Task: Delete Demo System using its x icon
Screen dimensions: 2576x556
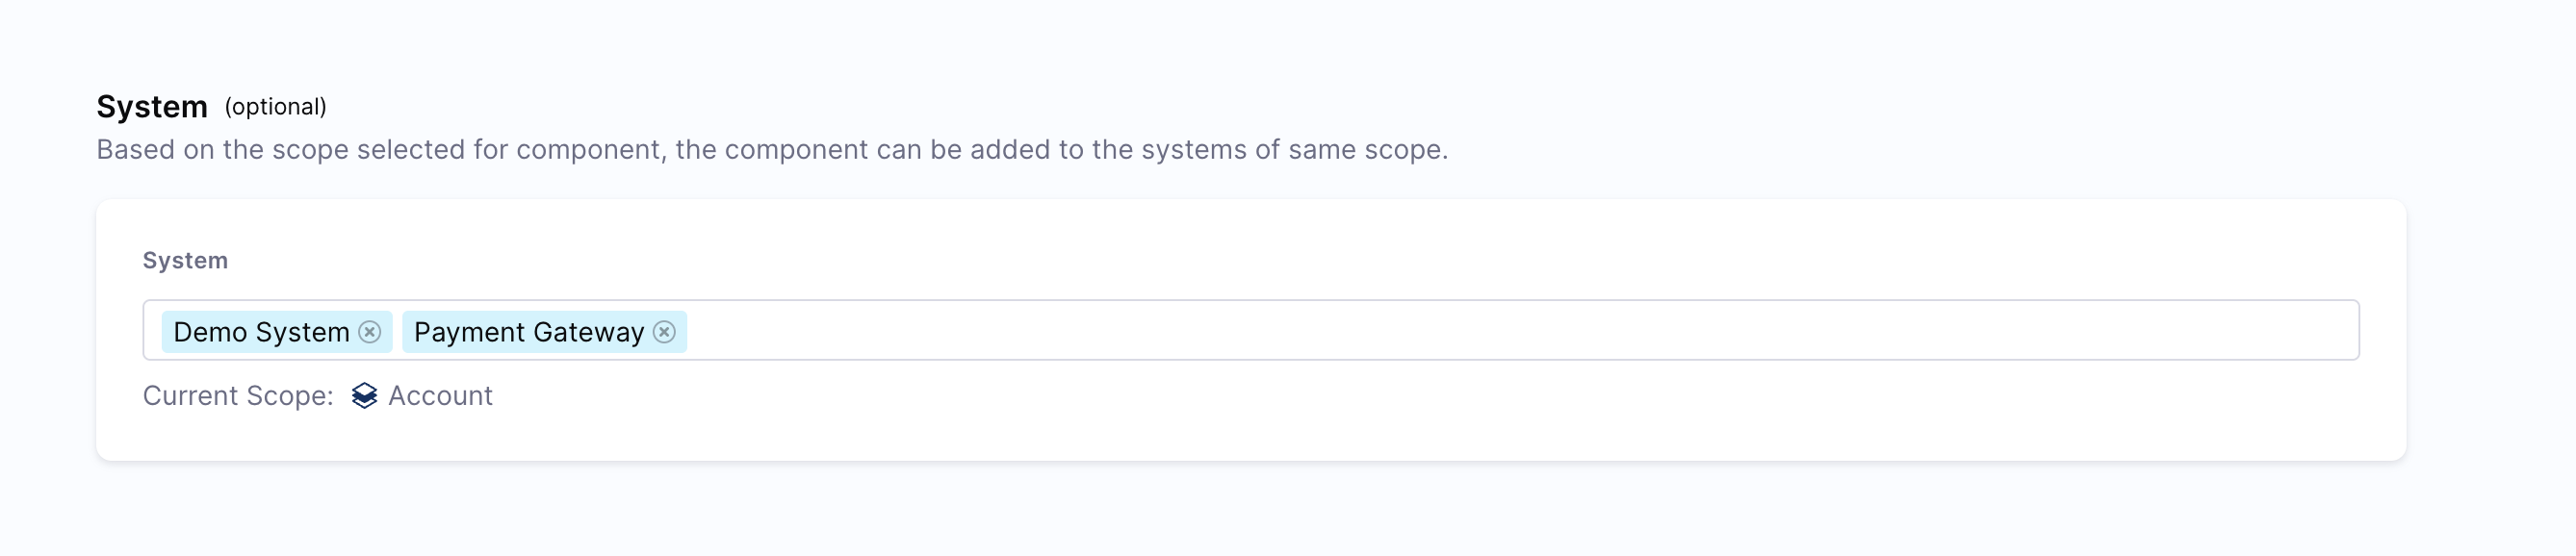Action: pyautogui.click(x=369, y=332)
